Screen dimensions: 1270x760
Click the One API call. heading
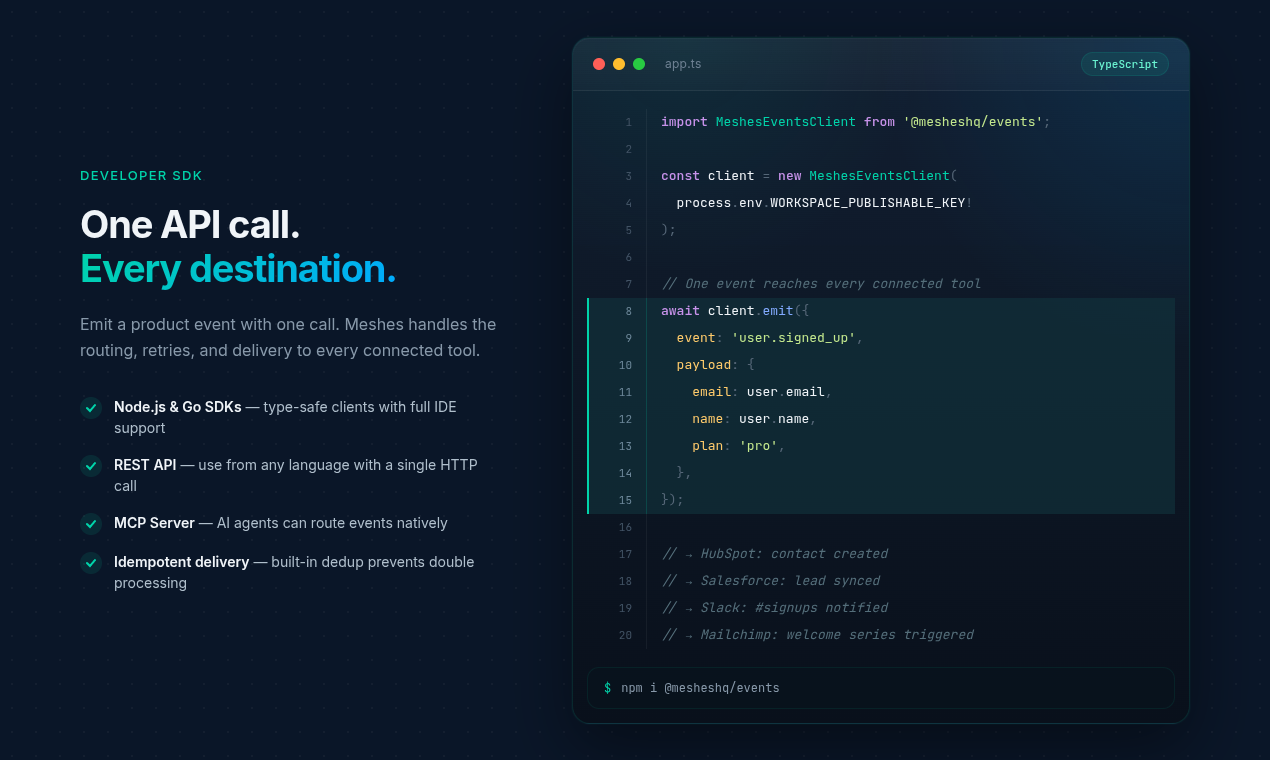tap(190, 224)
